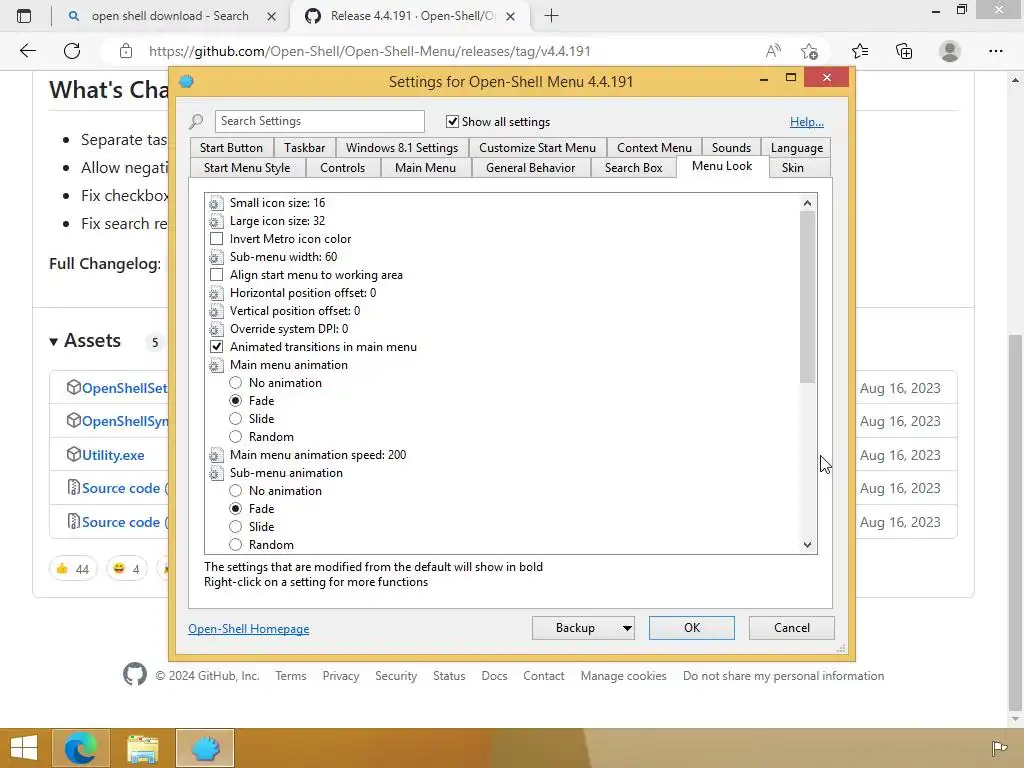Open the Search Box tab
This screenshot has height=768, width=1024.
(633, 168)
